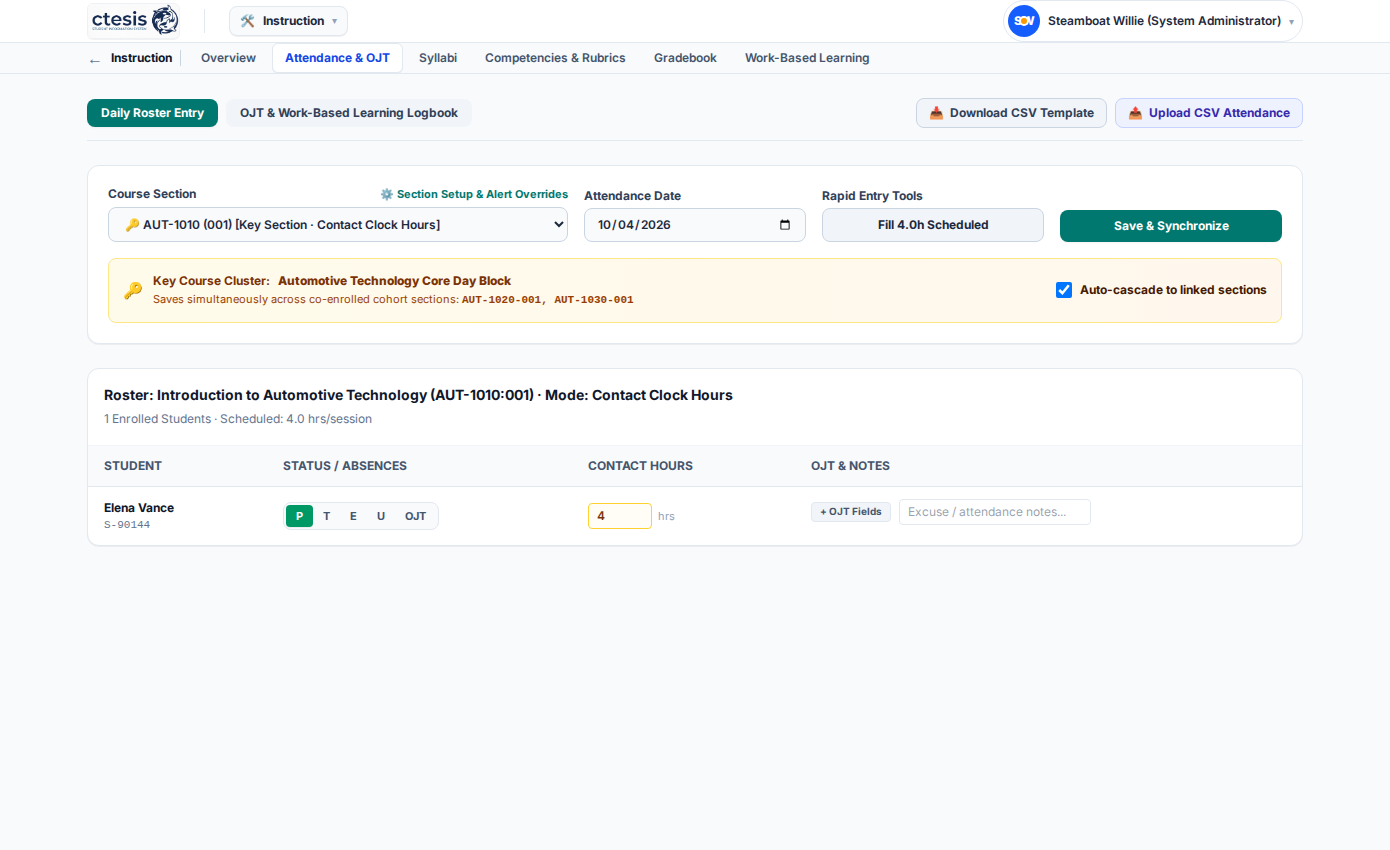
Task: Select the Attendance & OJT tab
Action: 337,58
